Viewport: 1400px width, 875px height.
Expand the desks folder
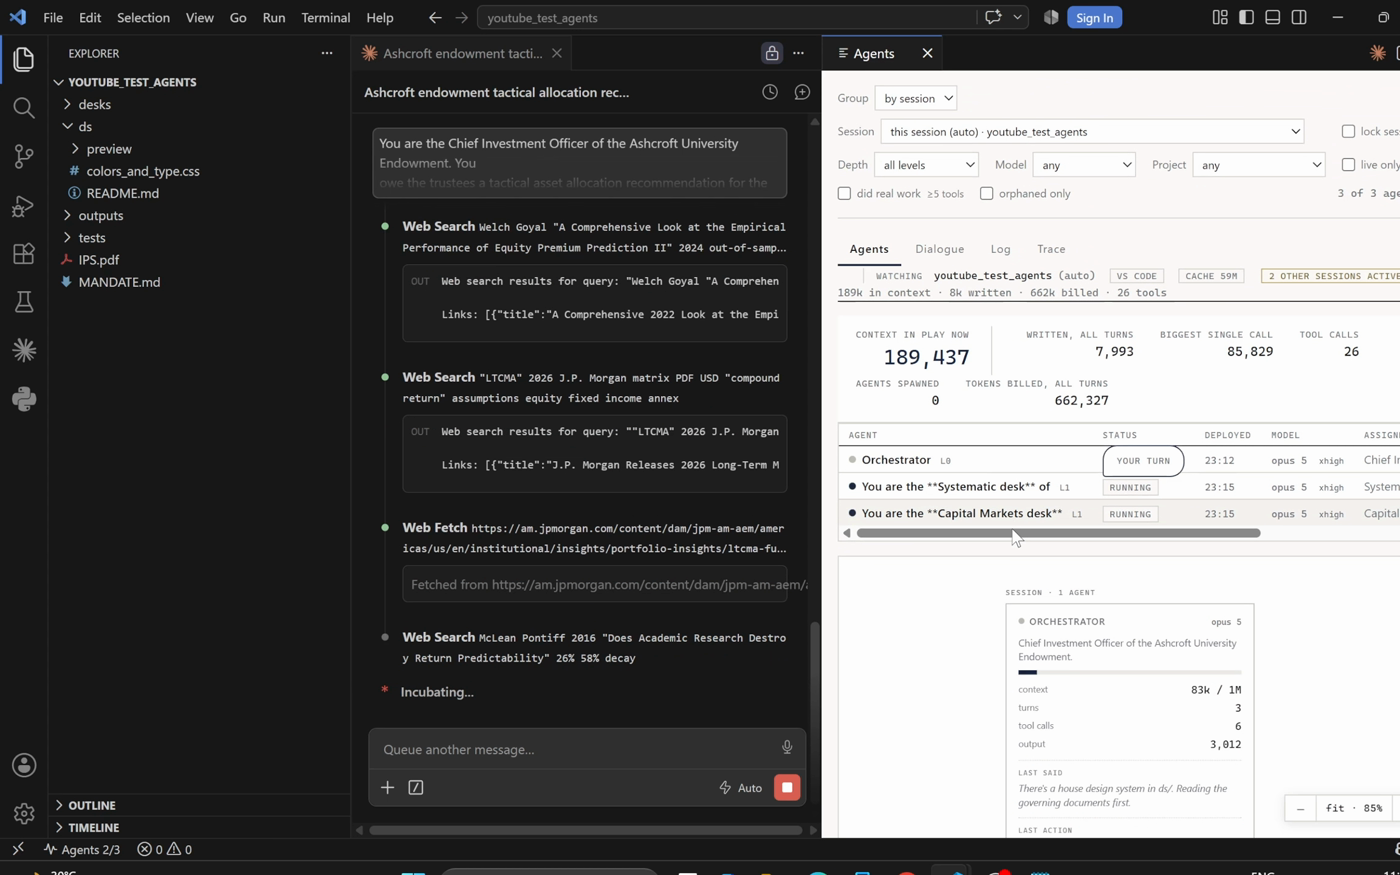click(x=200, y=104)
